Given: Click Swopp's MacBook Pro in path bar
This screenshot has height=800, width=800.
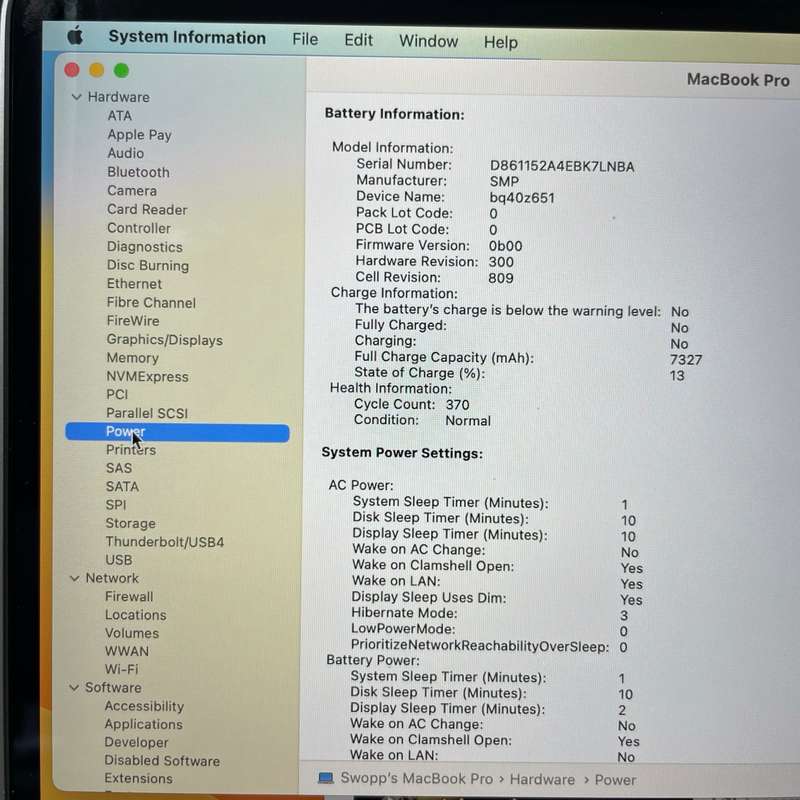Looking at the screenshot, I should [416, 779].
